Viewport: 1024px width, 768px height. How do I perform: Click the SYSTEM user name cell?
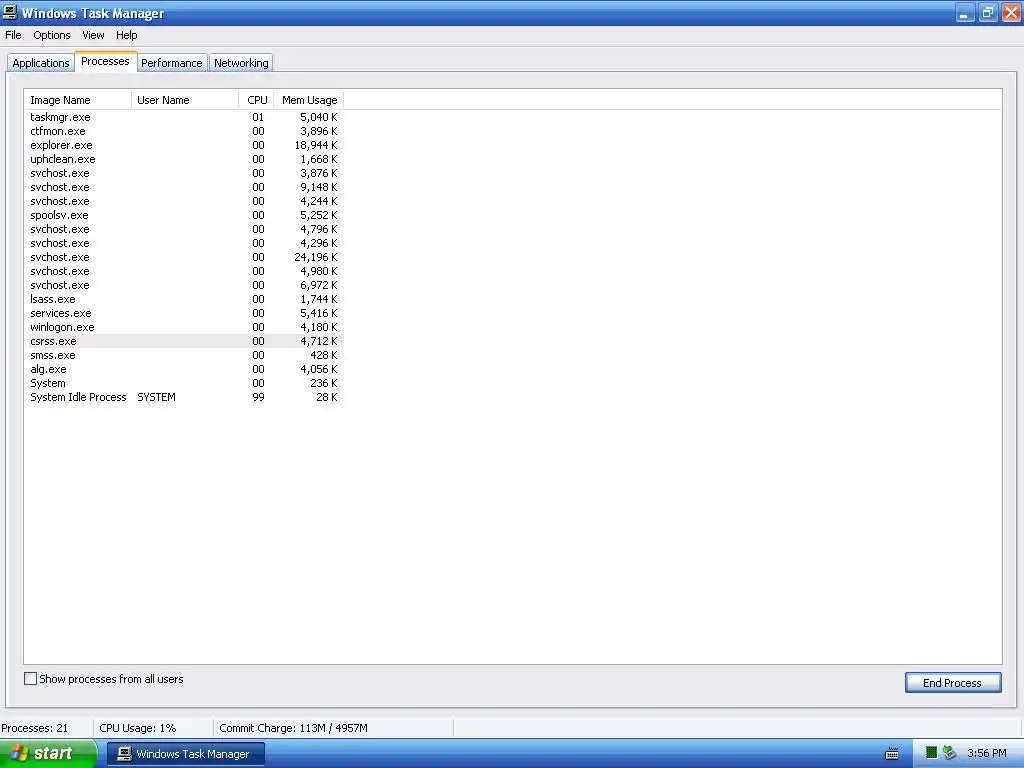(156, 397)
